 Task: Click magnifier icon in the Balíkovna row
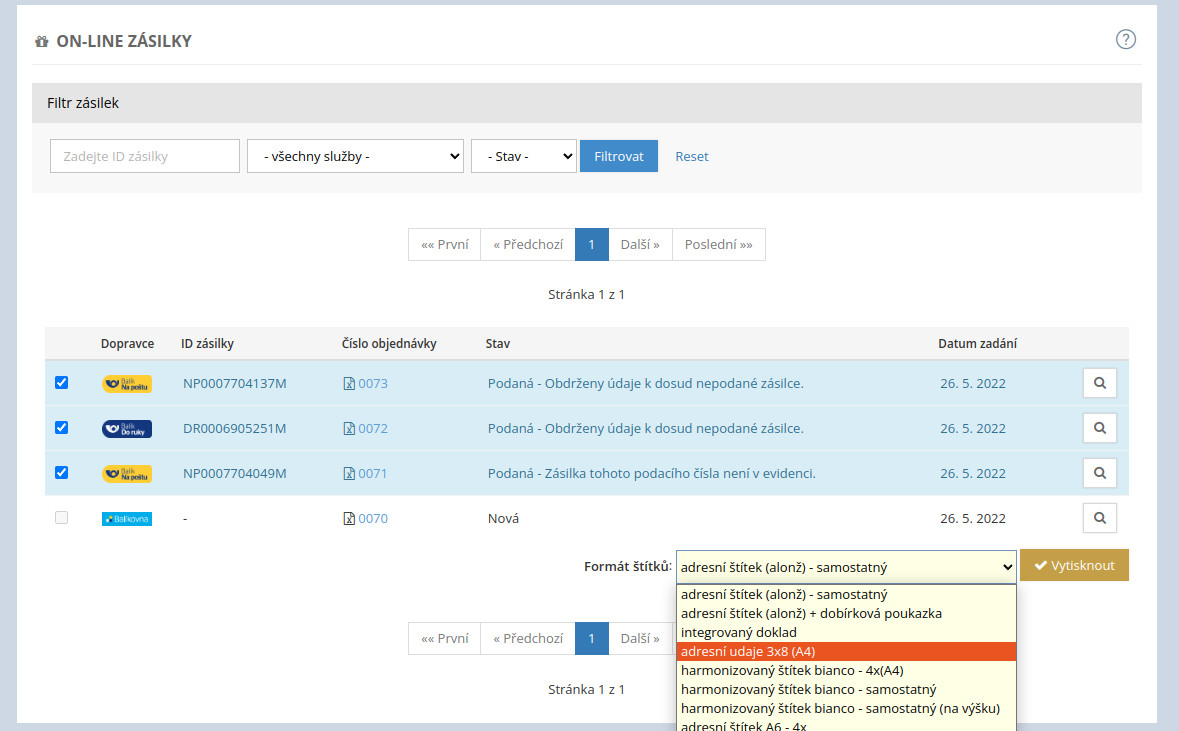click(x=1099, y=518)
